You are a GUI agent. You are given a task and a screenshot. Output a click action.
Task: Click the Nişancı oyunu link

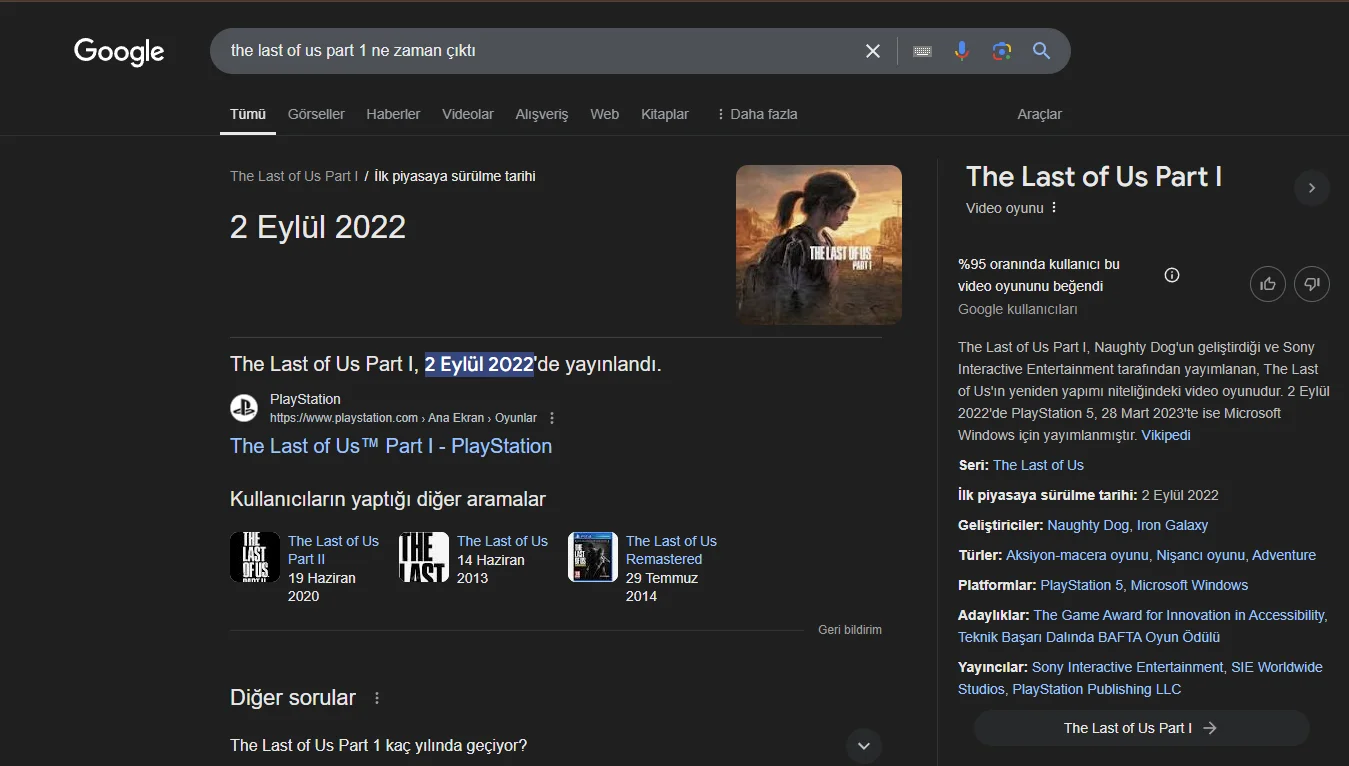click(x=1200, y=555)
